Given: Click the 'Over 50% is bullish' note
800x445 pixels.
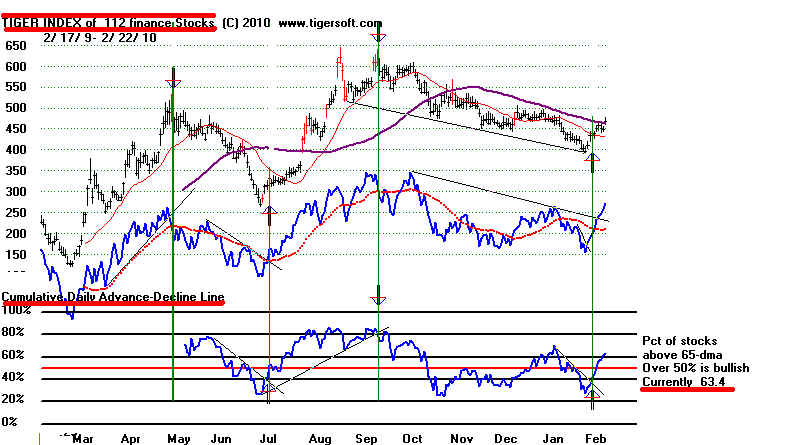Looking at the screenshot, I should coord(696,369).
